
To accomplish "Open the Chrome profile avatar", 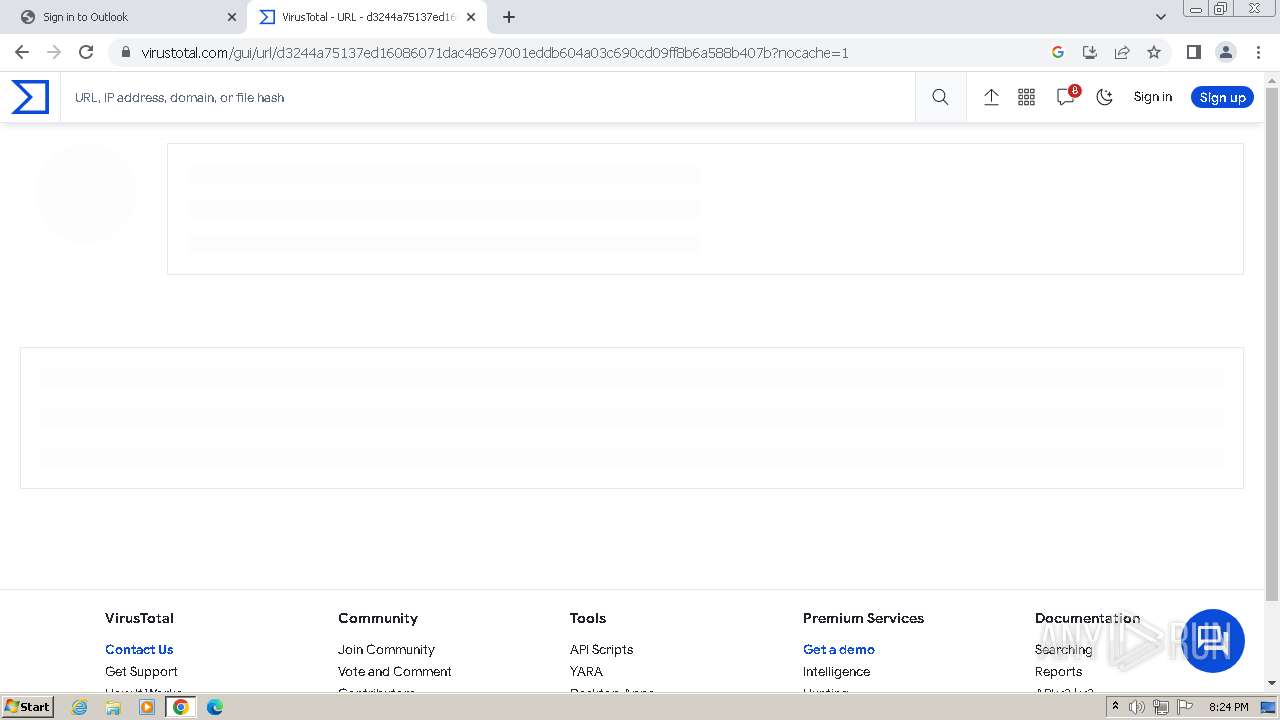I will [1225, 52].
